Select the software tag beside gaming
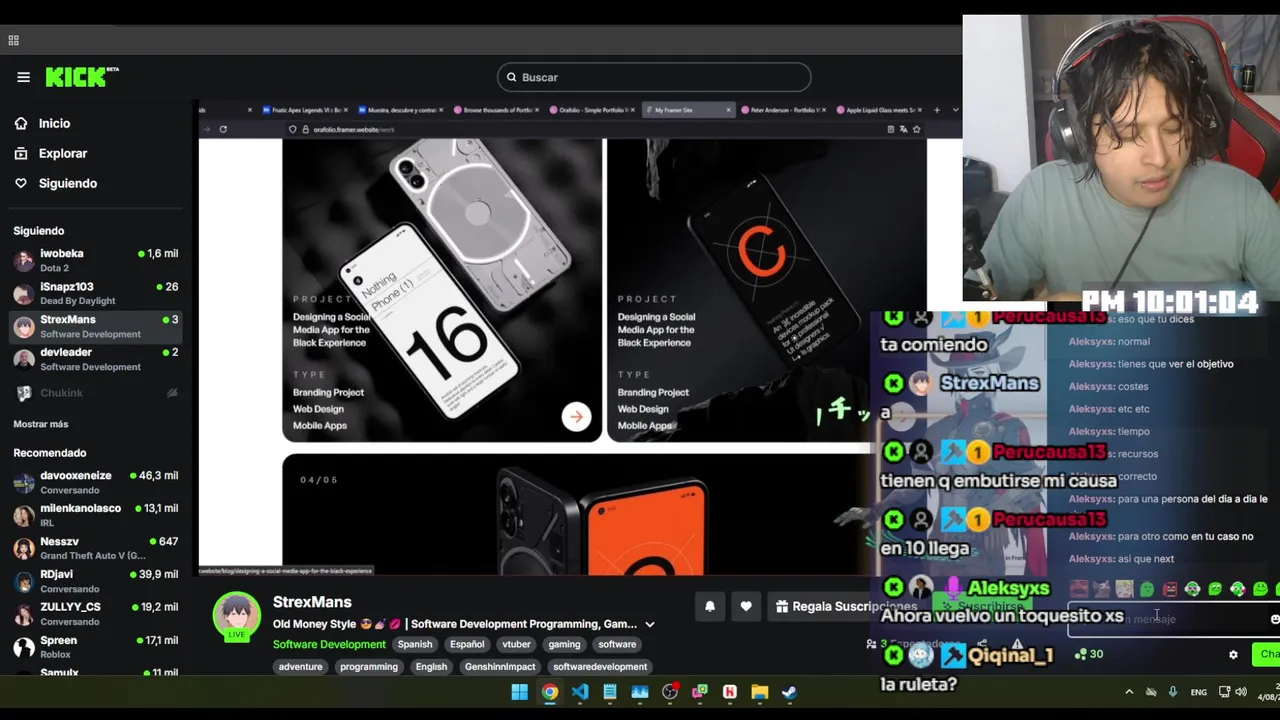 pos(617,644)
